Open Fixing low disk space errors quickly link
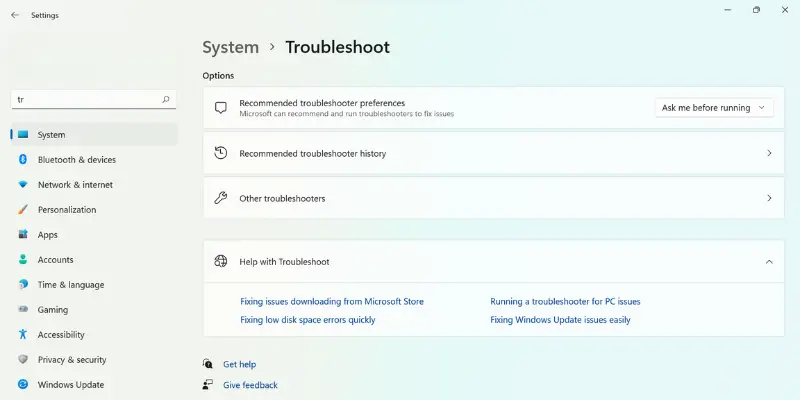Viewport: 800px width, 400px height. tap(308, 320)
